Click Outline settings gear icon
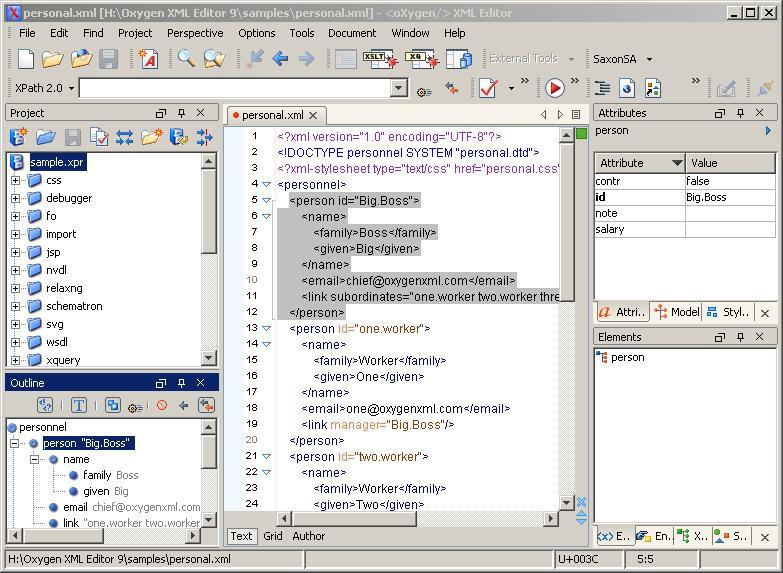783x573 pixels. click(135, 407)
